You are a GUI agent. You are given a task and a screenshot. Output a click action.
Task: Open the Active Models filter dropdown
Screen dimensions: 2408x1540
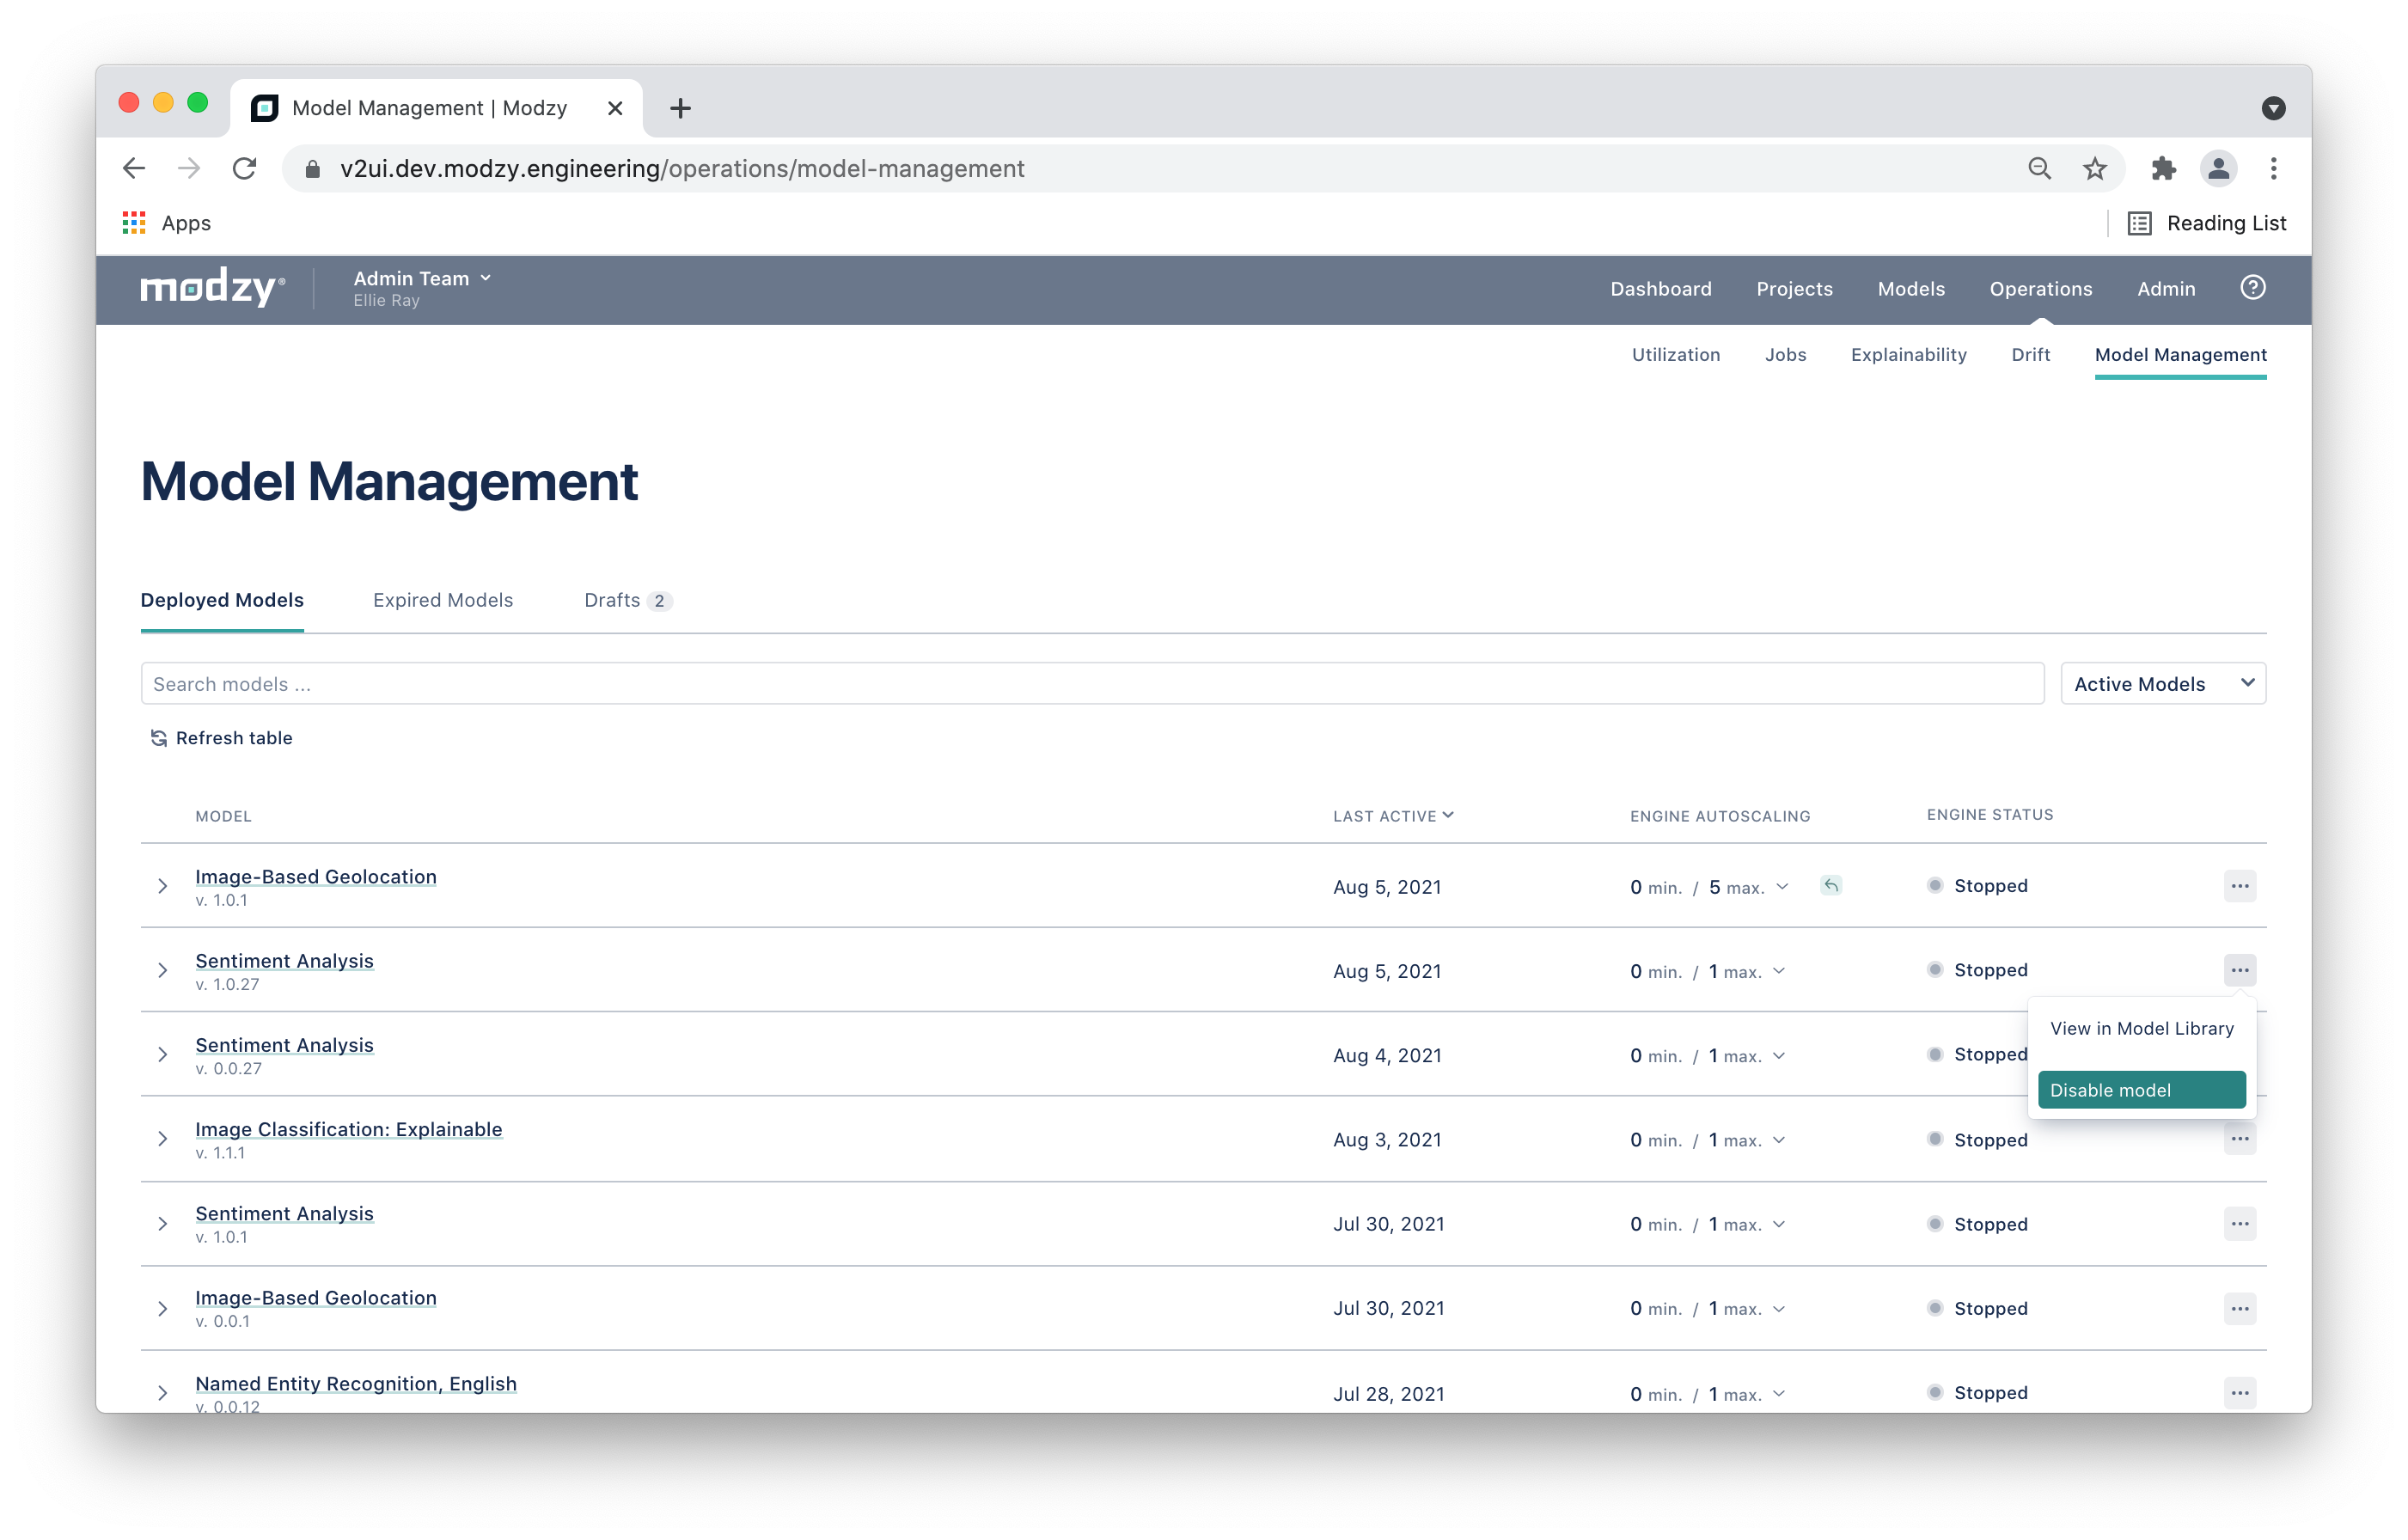[x=2163, y=684]
